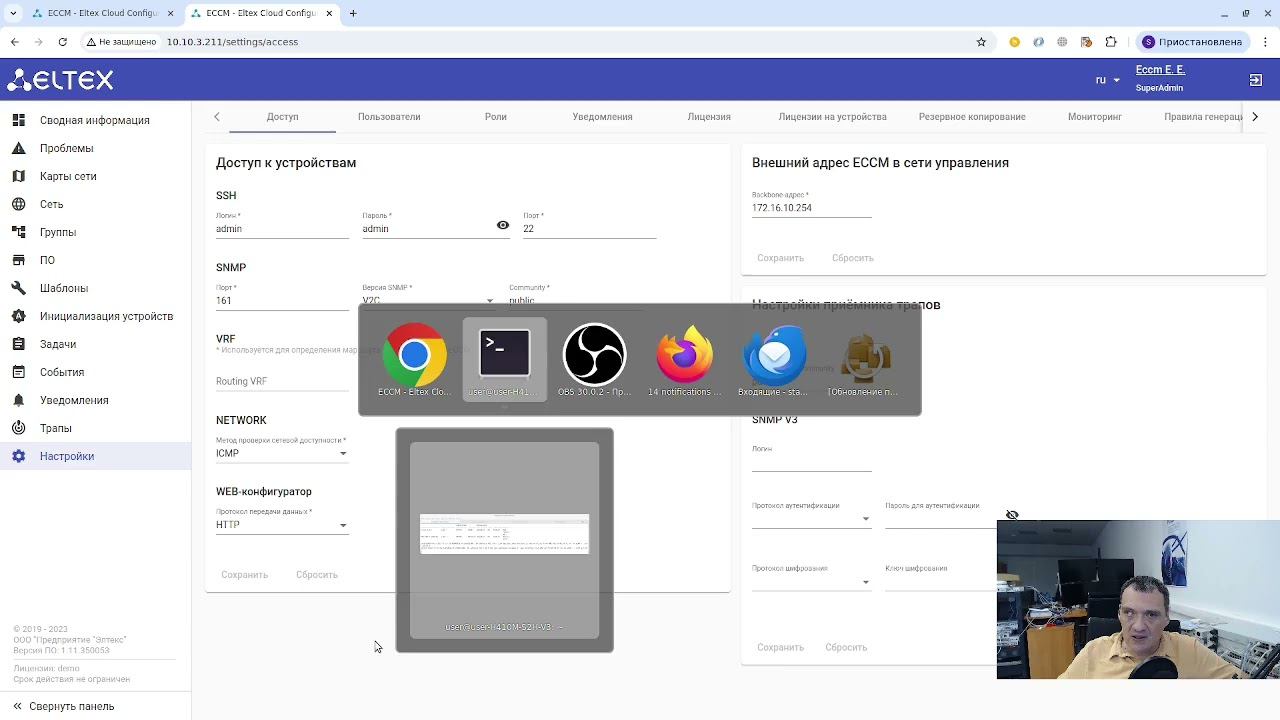The height and width of the screenshot is (720, 1280).
Task: Open the Протокол аутентификации dropdown
Action: [811, 518]
